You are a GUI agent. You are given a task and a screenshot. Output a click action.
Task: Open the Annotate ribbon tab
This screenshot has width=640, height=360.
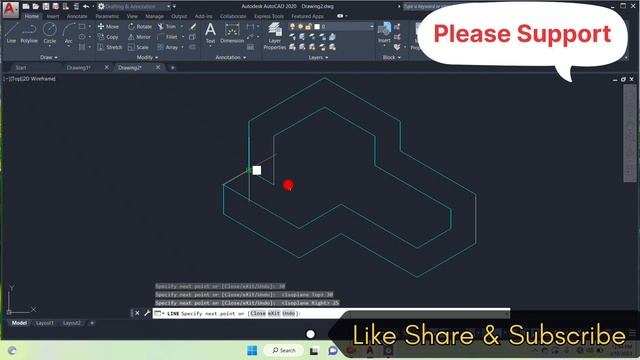pos(77,16)
